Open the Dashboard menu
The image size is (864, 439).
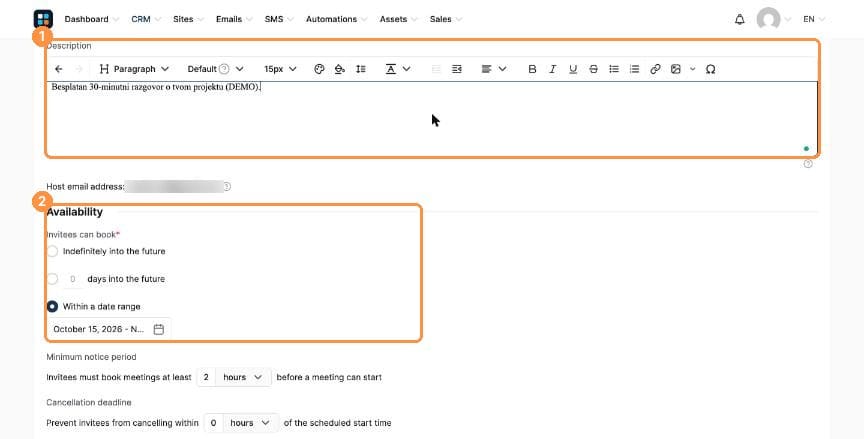91,19
